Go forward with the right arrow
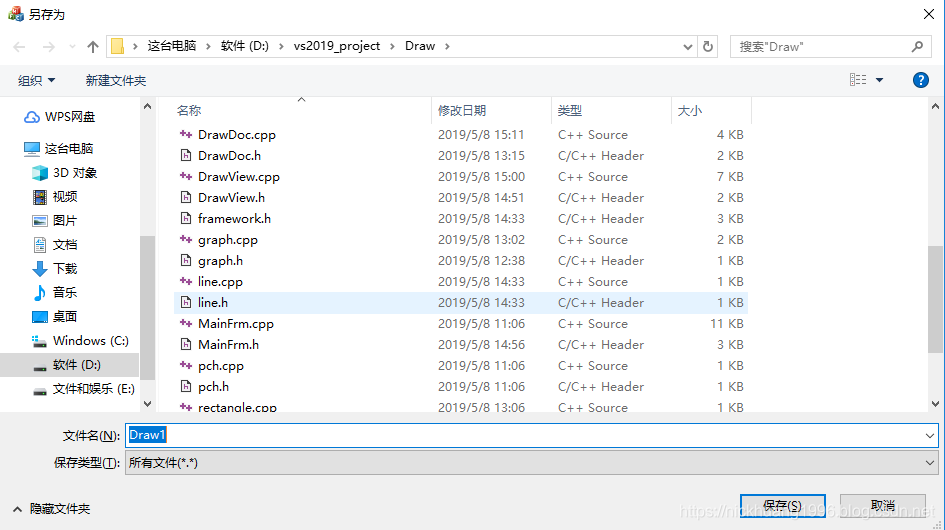 click(48, 46)
